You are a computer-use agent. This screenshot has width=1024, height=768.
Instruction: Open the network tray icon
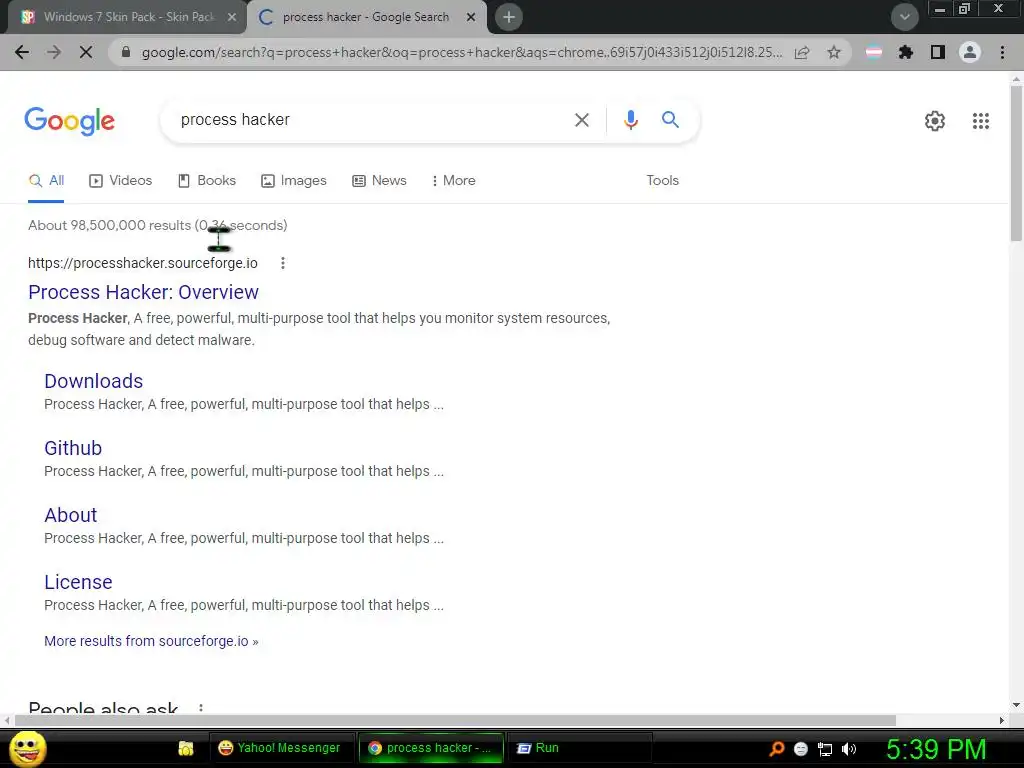pos(825,749)
